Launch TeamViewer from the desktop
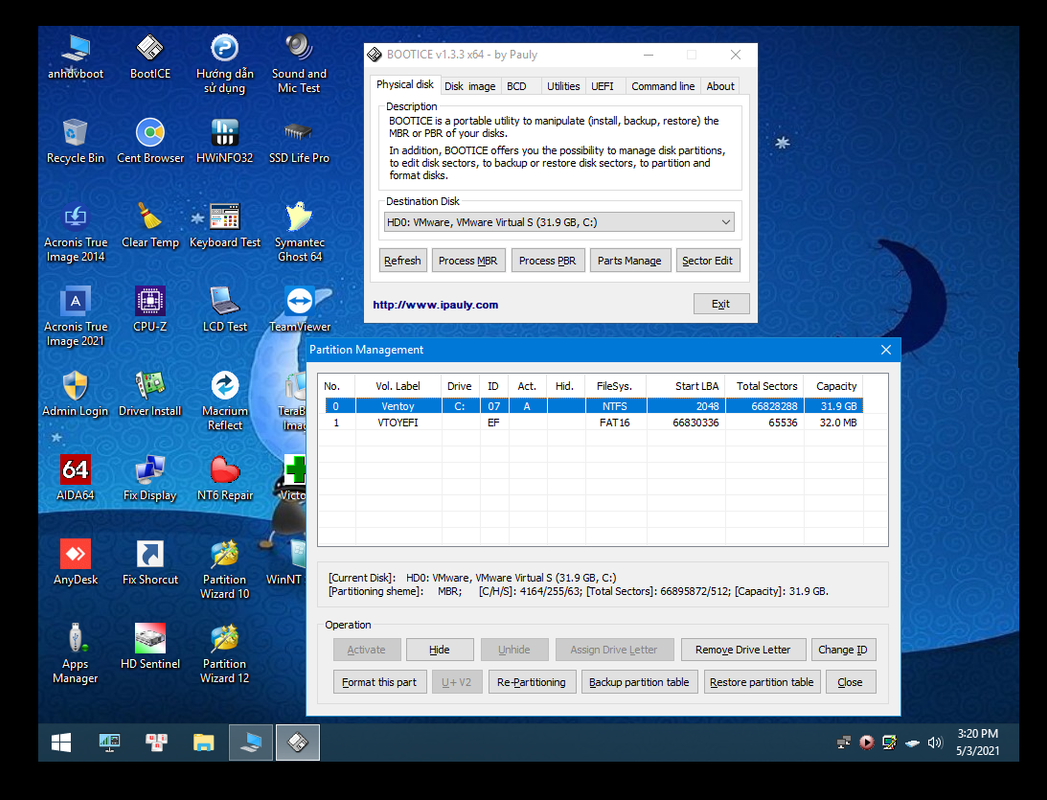 tap(299, 310)
